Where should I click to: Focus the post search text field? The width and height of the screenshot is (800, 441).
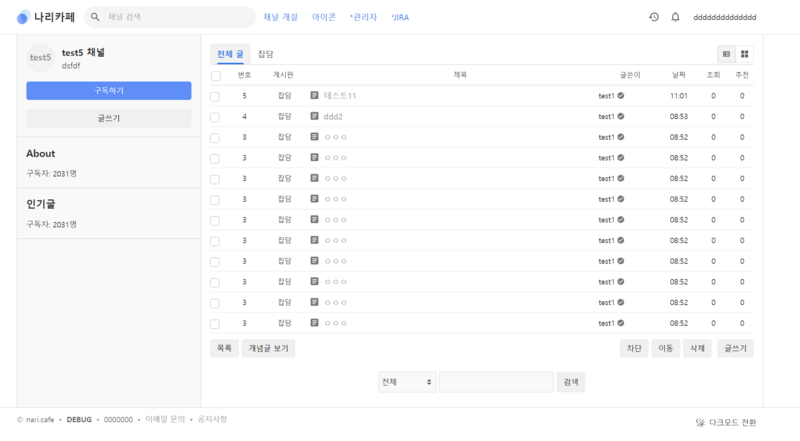pos(496,382)
